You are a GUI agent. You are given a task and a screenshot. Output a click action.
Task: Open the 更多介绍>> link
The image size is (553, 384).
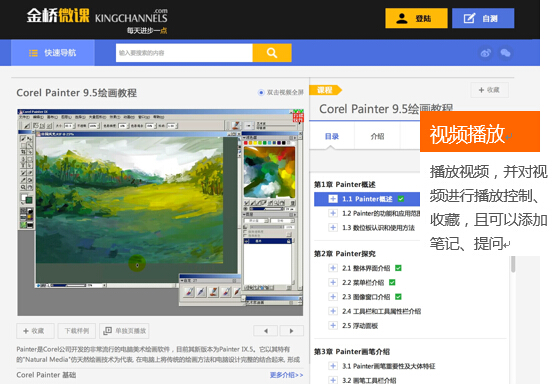coord(286,375)
